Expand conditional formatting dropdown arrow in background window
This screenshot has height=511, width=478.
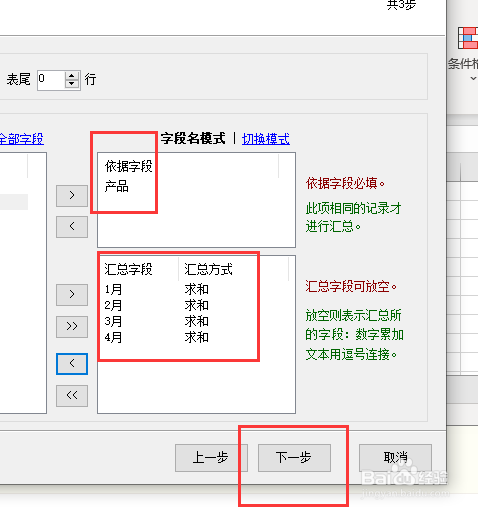pyautogui.click(x=473, y=79)
